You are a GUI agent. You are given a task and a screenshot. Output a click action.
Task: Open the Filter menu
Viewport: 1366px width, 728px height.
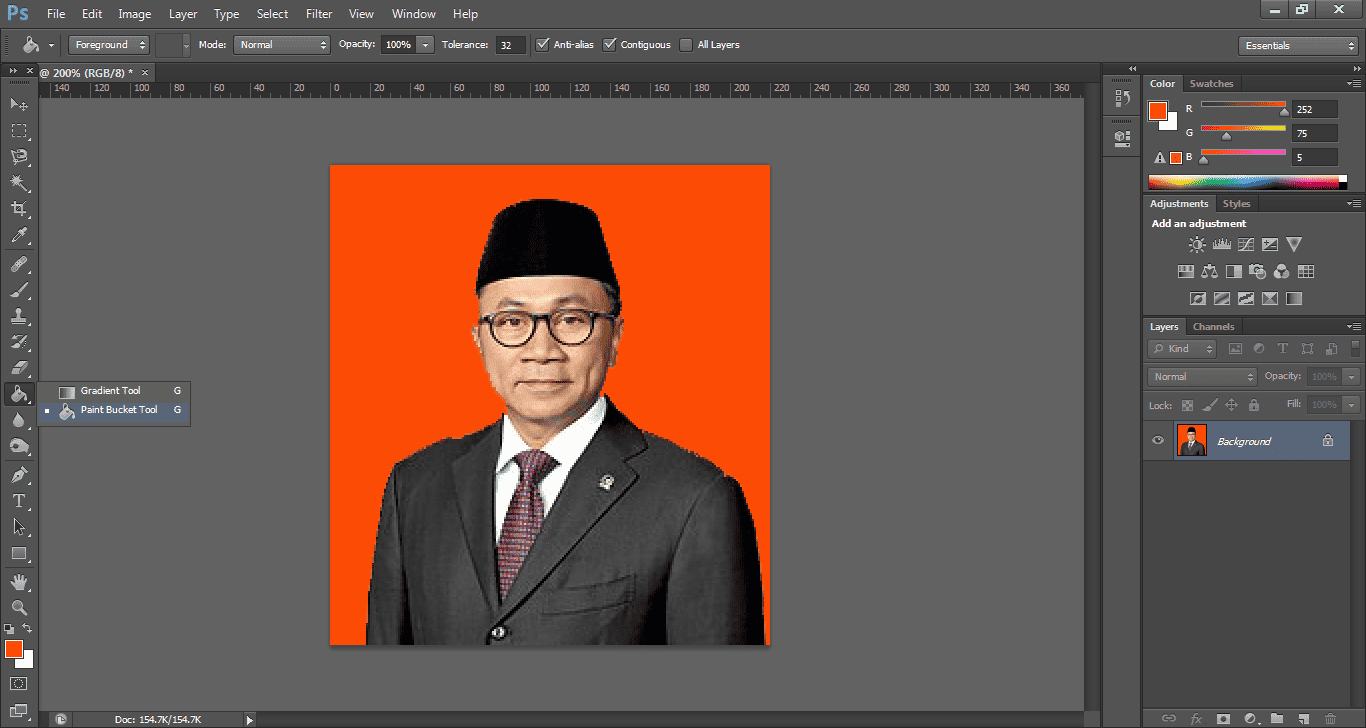[x=319, y=14]
